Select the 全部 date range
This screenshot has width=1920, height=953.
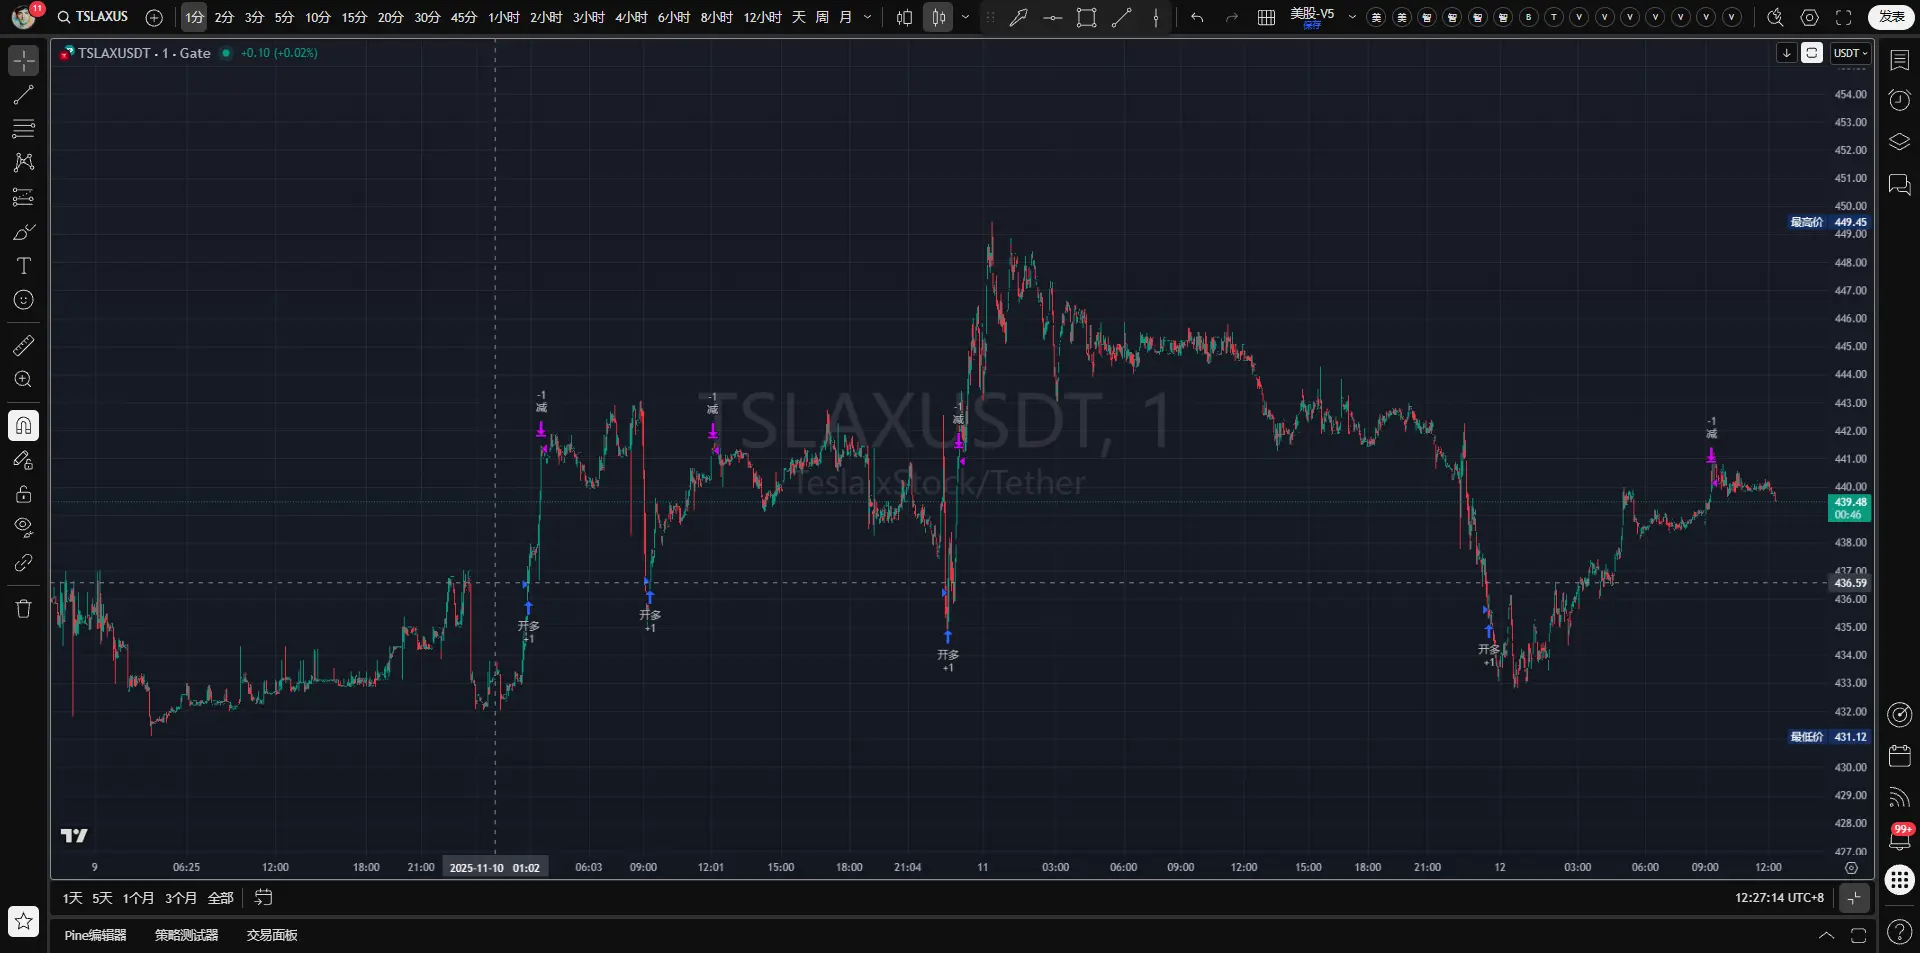220,898
